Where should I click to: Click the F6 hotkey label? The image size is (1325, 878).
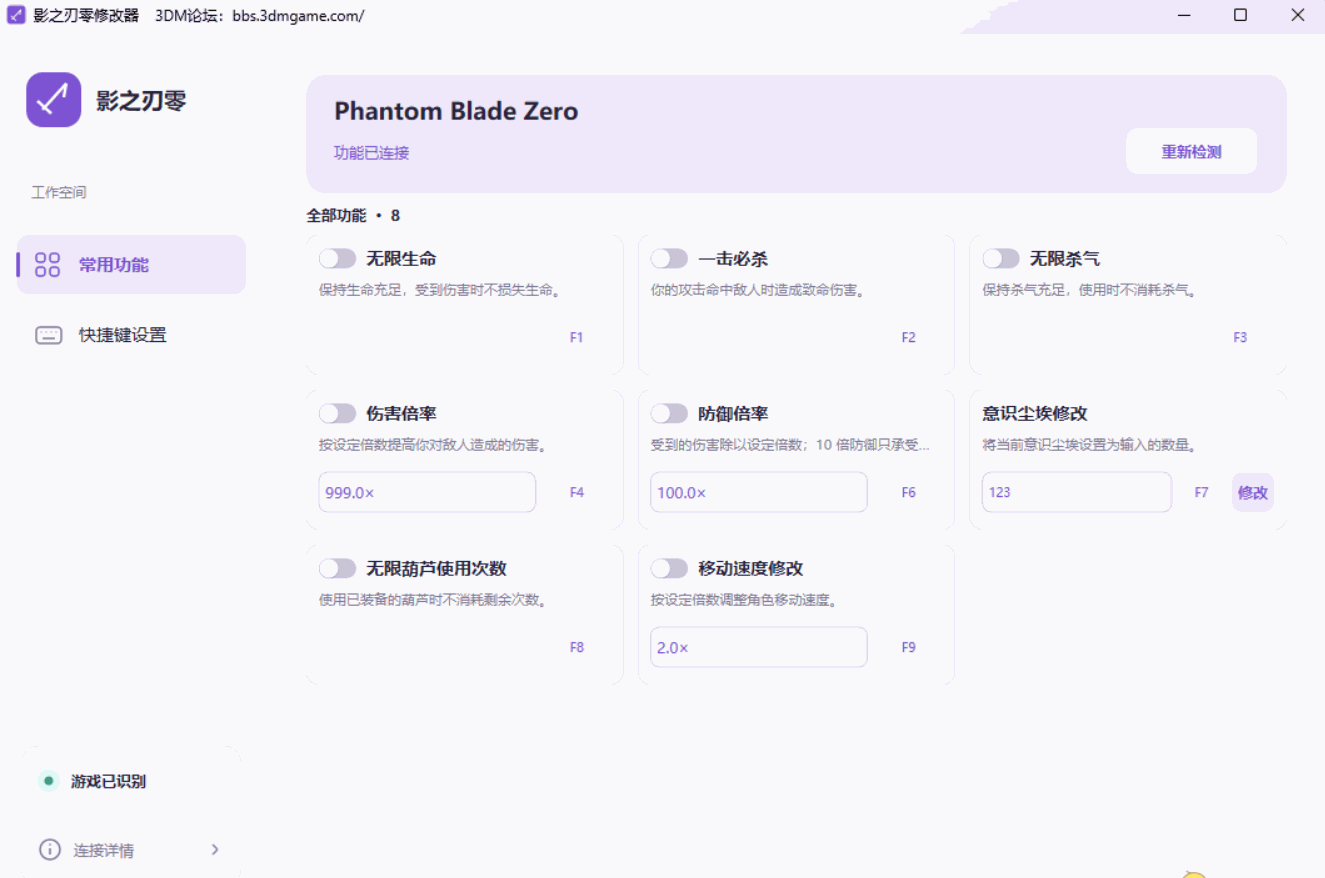pos(908,493)
